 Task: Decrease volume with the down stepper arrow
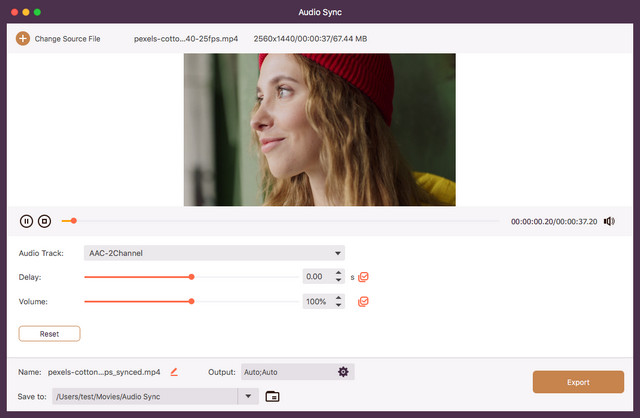pyautogui.click(x=338, y=305)
